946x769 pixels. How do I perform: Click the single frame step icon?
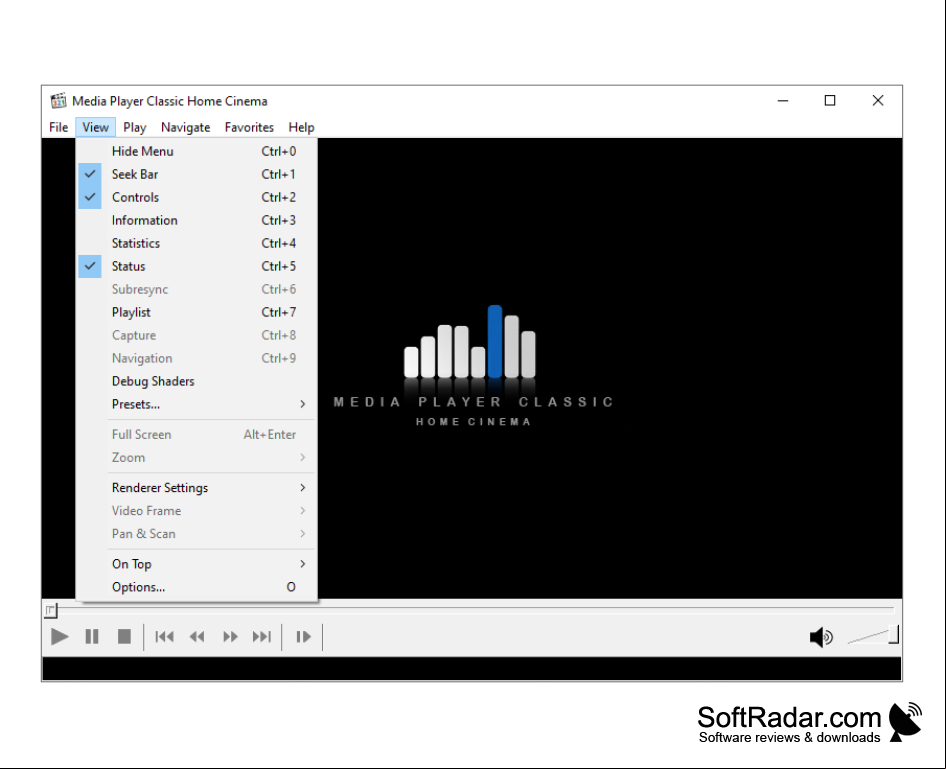tap(303, 636)
